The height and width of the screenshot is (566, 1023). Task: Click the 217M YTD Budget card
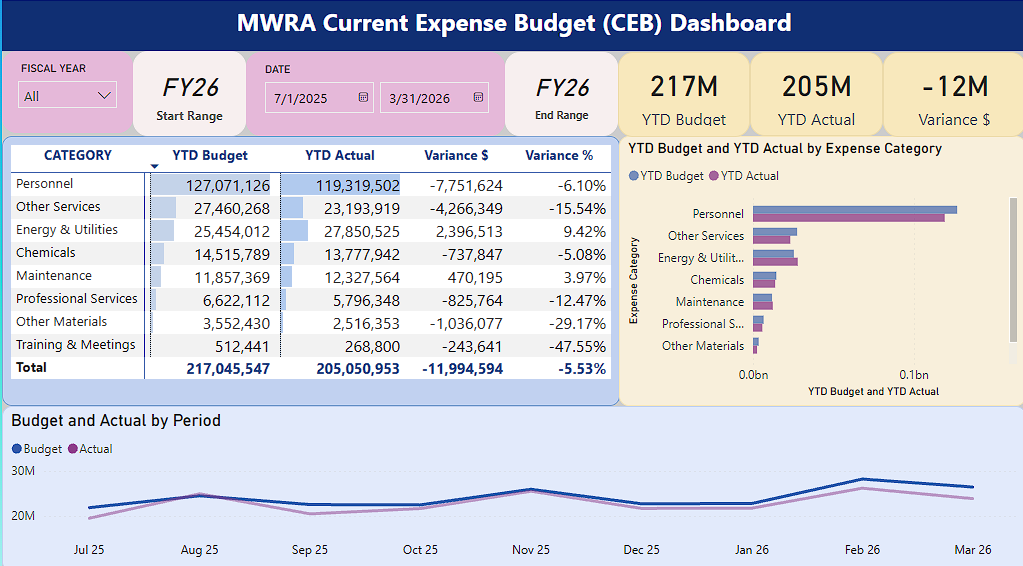684,95
